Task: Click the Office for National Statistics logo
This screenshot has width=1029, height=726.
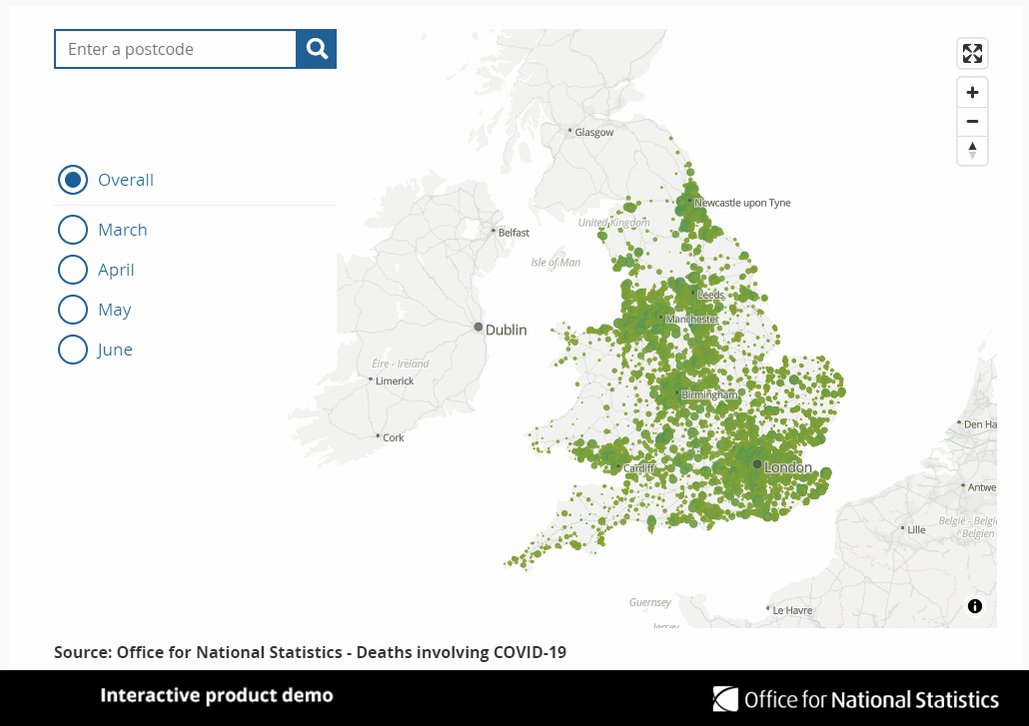Action: [x=856, y=699]
